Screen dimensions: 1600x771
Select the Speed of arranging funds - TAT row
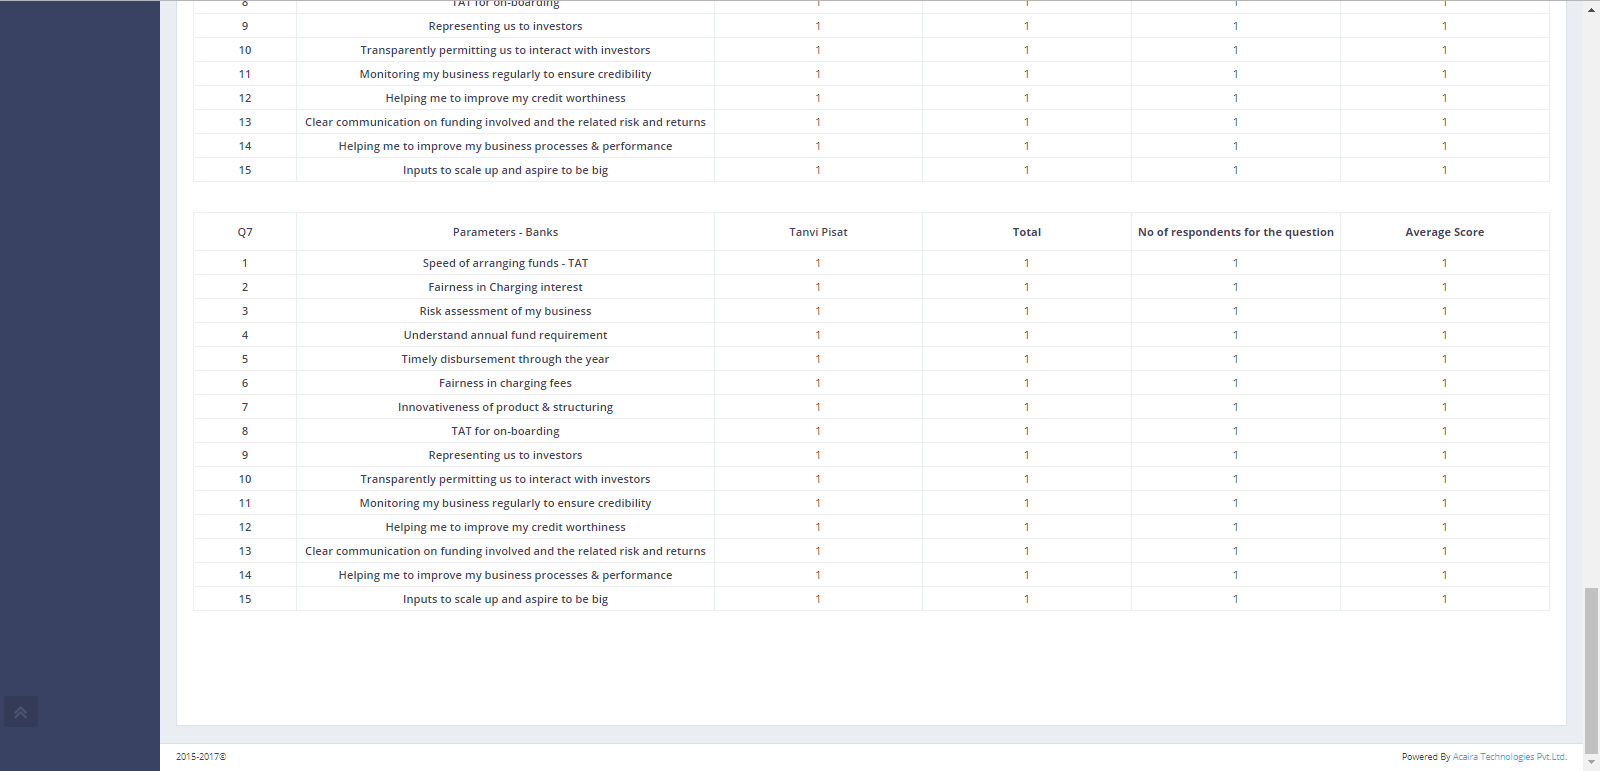pyautogui.click(x=505, y=263)
